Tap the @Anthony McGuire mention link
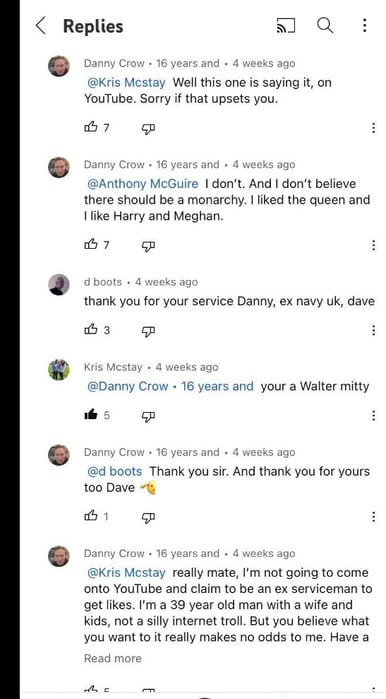This screenshot has width=386, height=699. [x=143, y=184]
